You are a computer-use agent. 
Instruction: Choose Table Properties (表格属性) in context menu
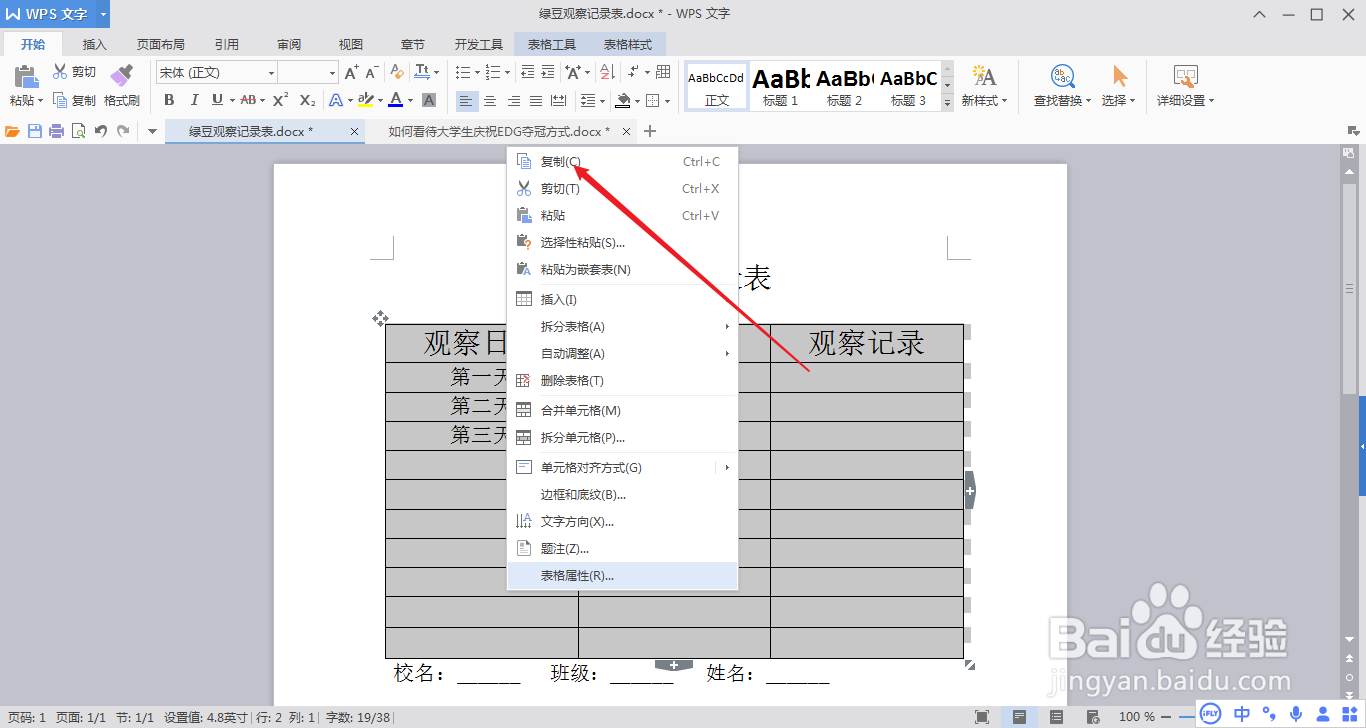pyautogui.click(x=622, y=575)
